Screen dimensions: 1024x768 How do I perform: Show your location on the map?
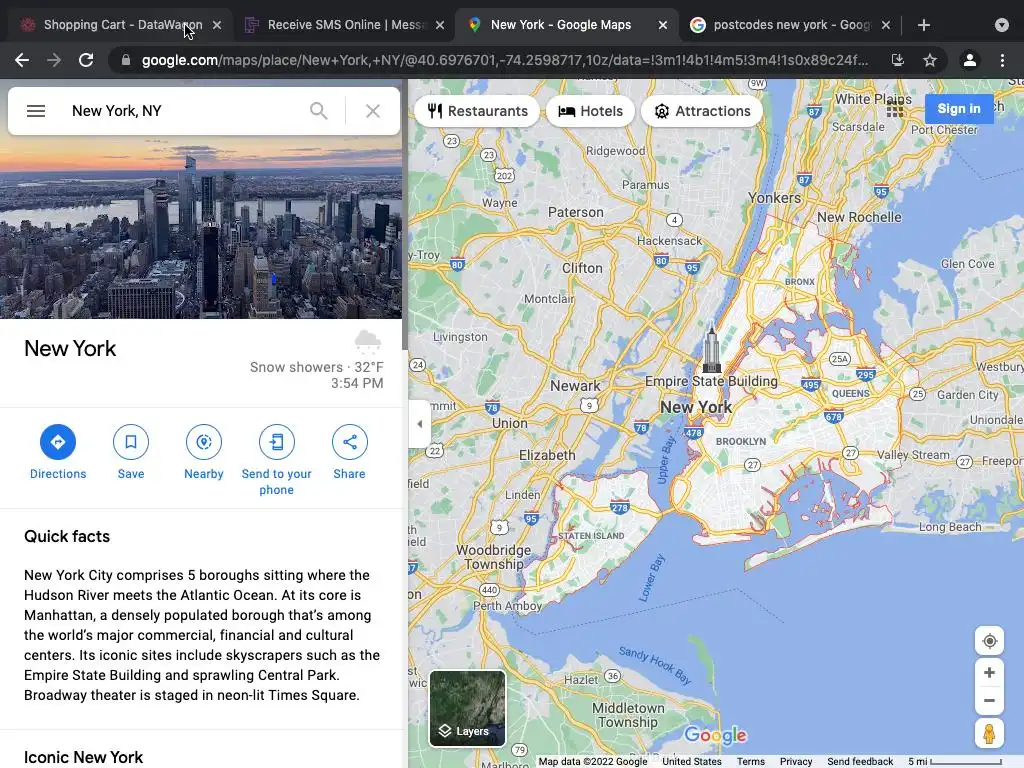(x=989, y=641)
